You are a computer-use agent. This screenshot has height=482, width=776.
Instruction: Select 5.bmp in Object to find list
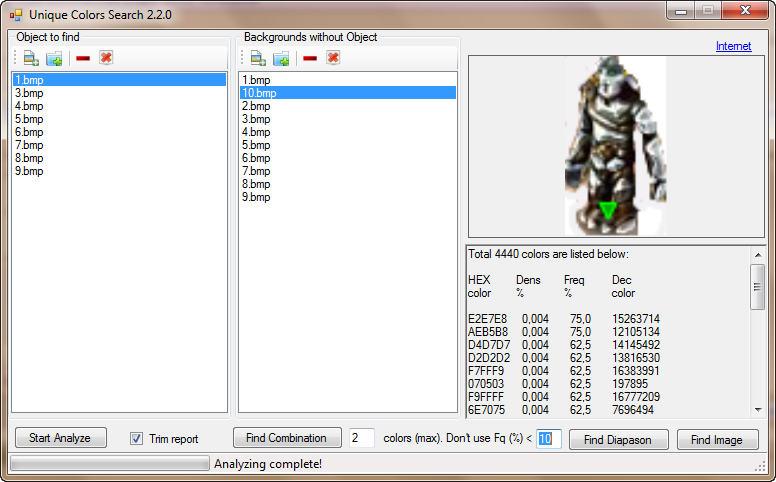(x=29, y=119)
